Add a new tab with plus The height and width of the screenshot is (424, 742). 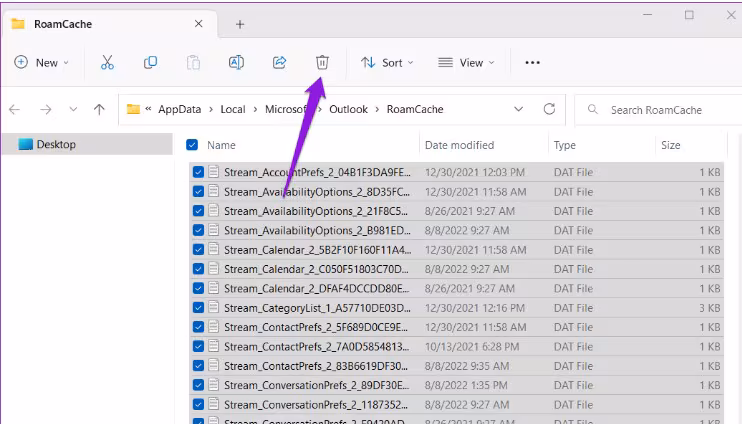pos(240,24)
